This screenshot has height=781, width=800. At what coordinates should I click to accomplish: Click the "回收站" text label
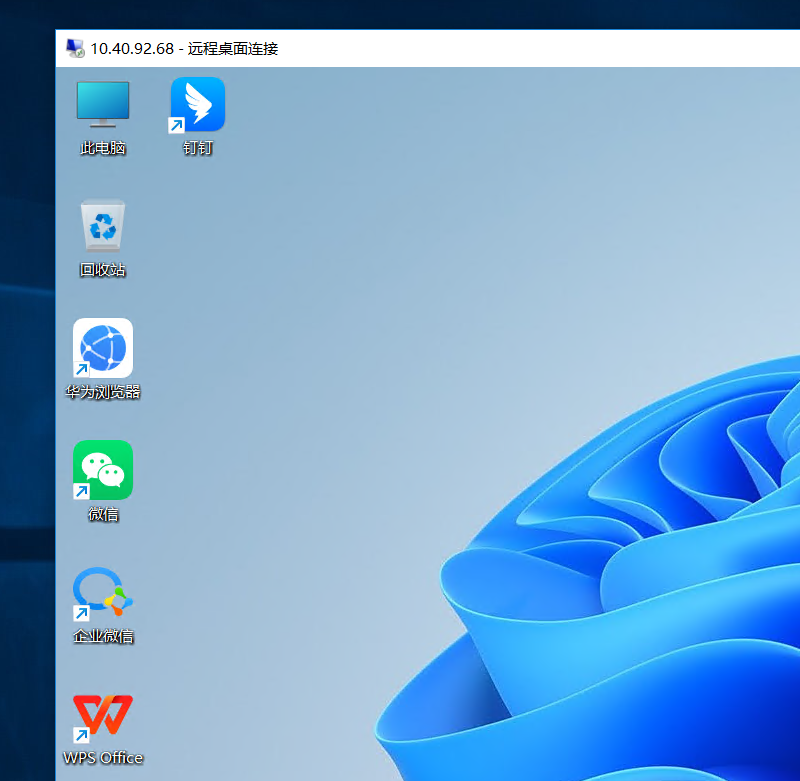coord(103,270)
